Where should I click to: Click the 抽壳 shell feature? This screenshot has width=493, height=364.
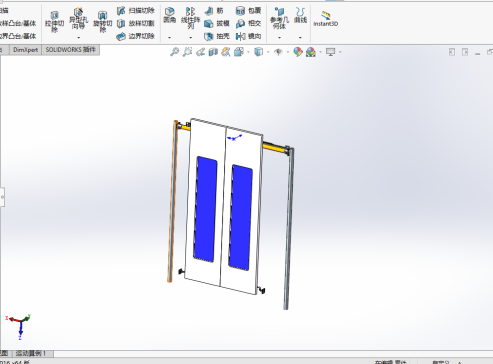tap(217, 36)
